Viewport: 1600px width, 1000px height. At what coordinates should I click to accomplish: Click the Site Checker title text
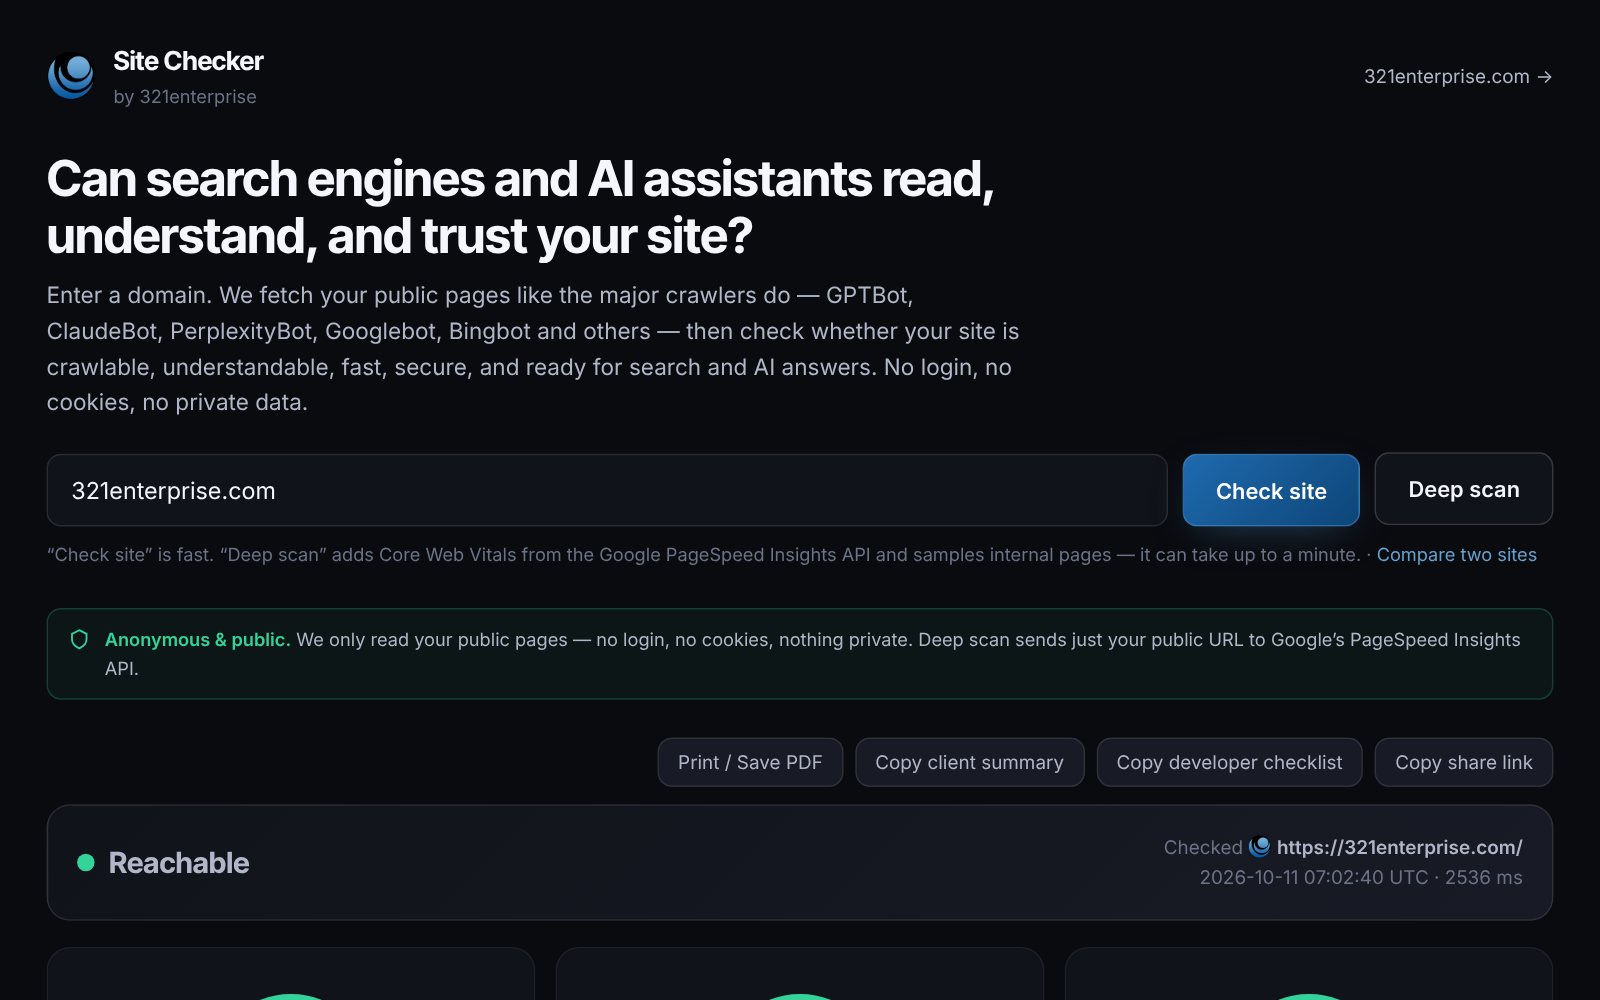coord(188,61)
